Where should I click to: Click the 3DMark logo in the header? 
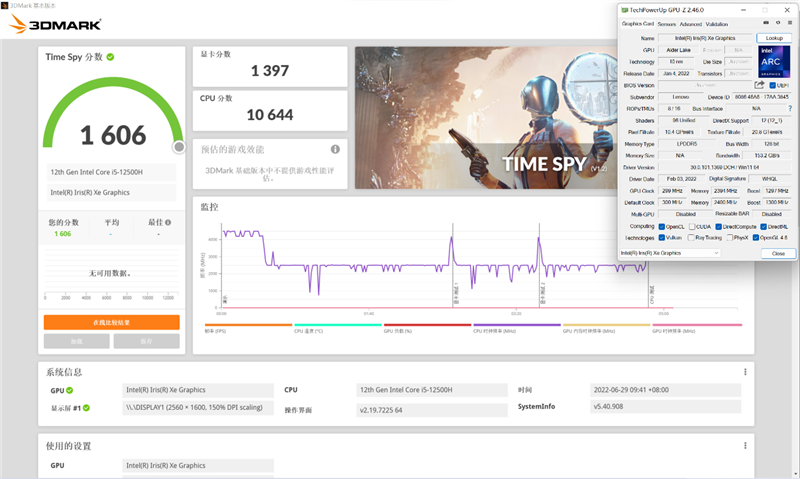55,24
